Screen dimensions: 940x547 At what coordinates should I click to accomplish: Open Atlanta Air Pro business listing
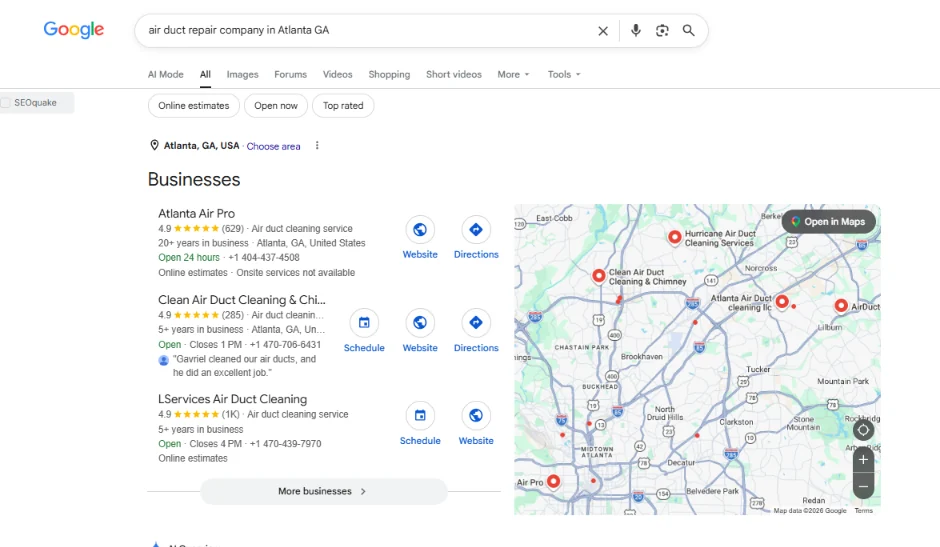[x=197, y=214]
